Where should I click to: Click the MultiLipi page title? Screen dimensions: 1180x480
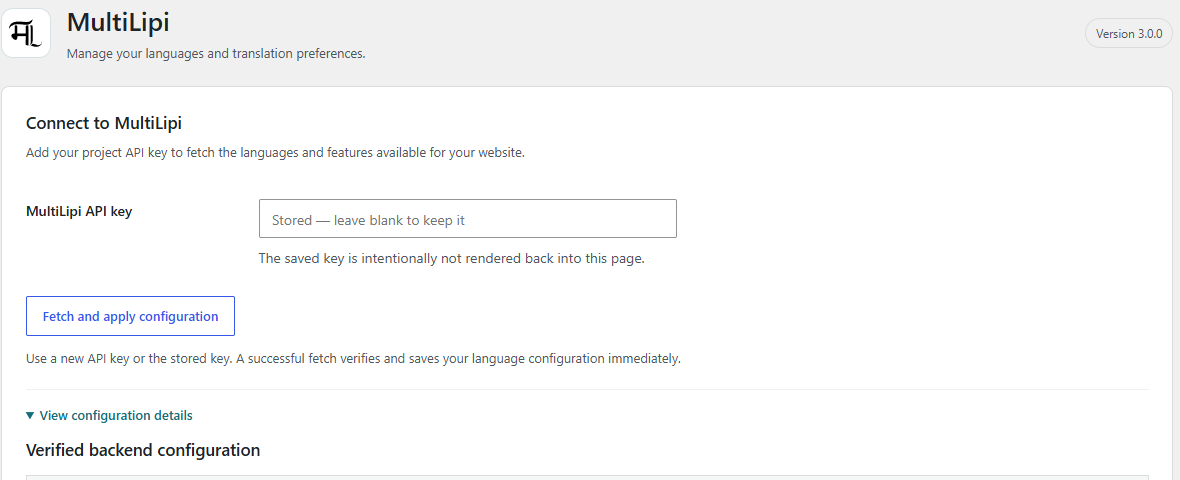point(118,23)
